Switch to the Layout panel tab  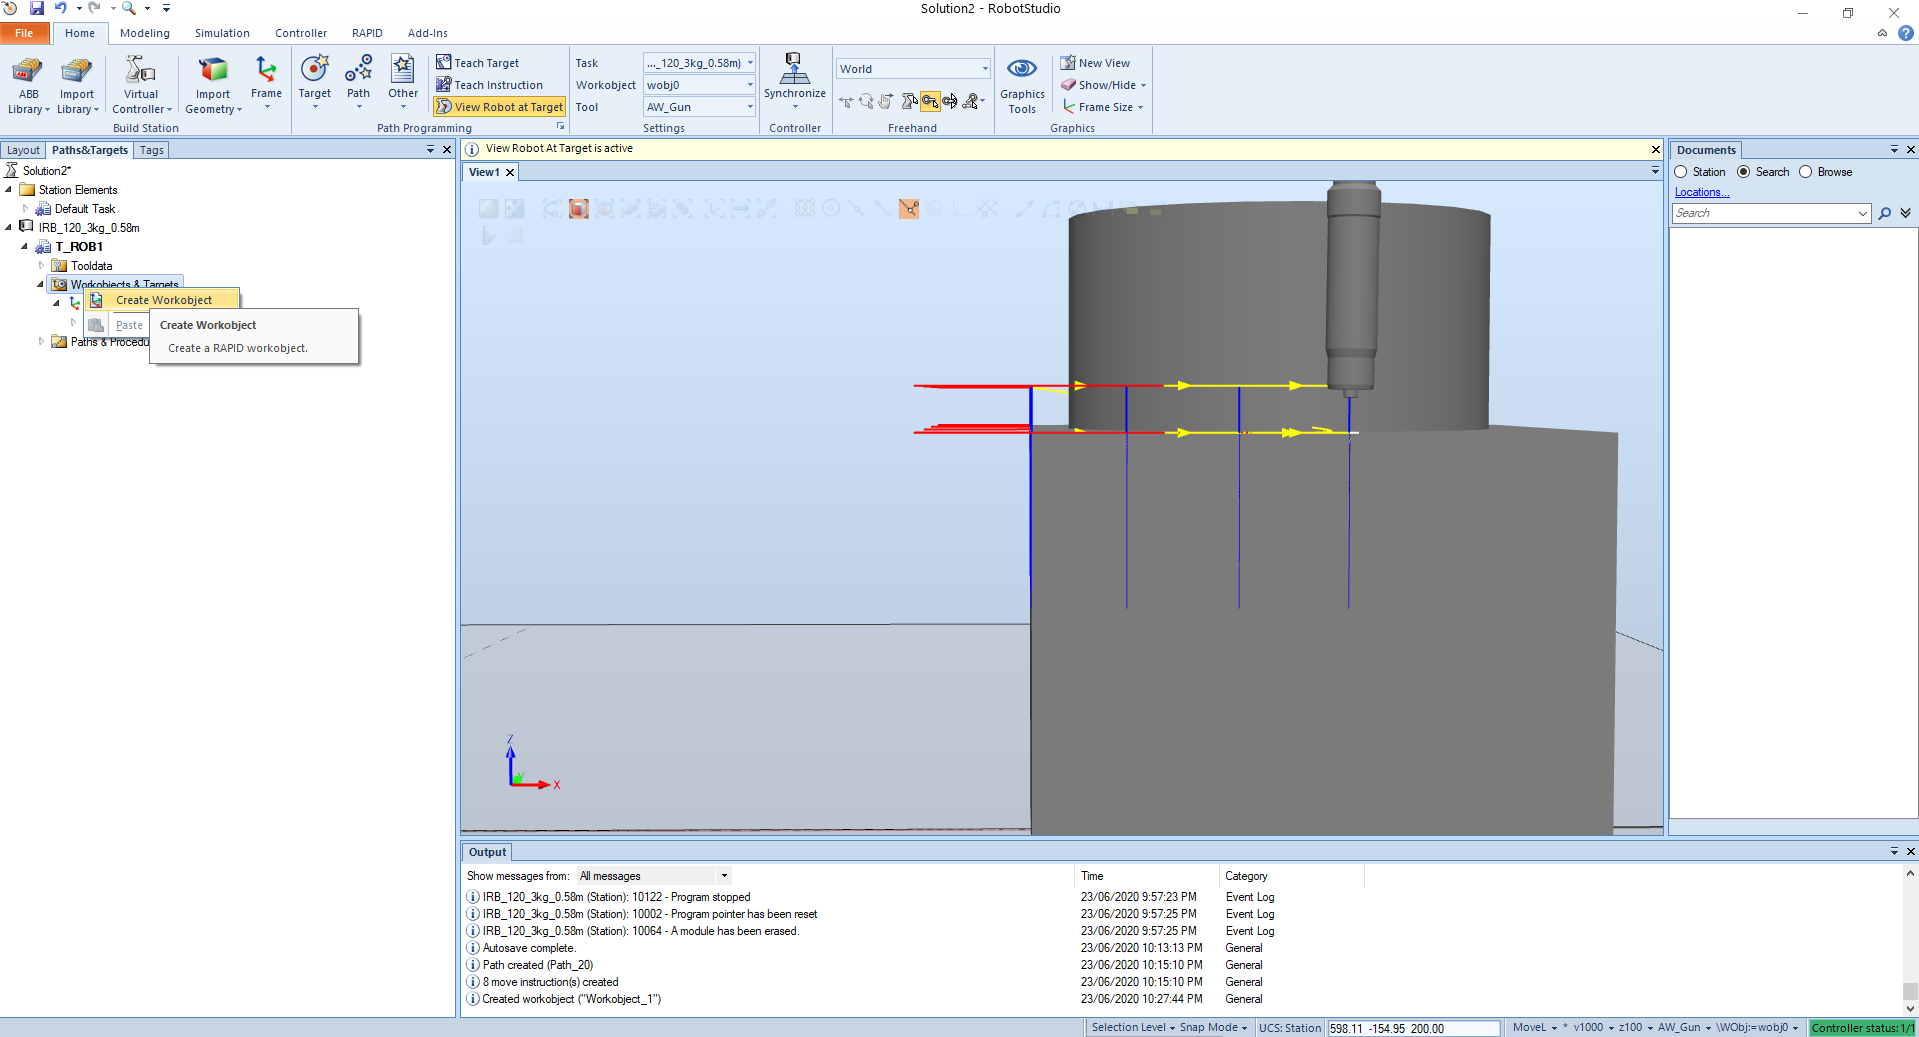[23, 150]
